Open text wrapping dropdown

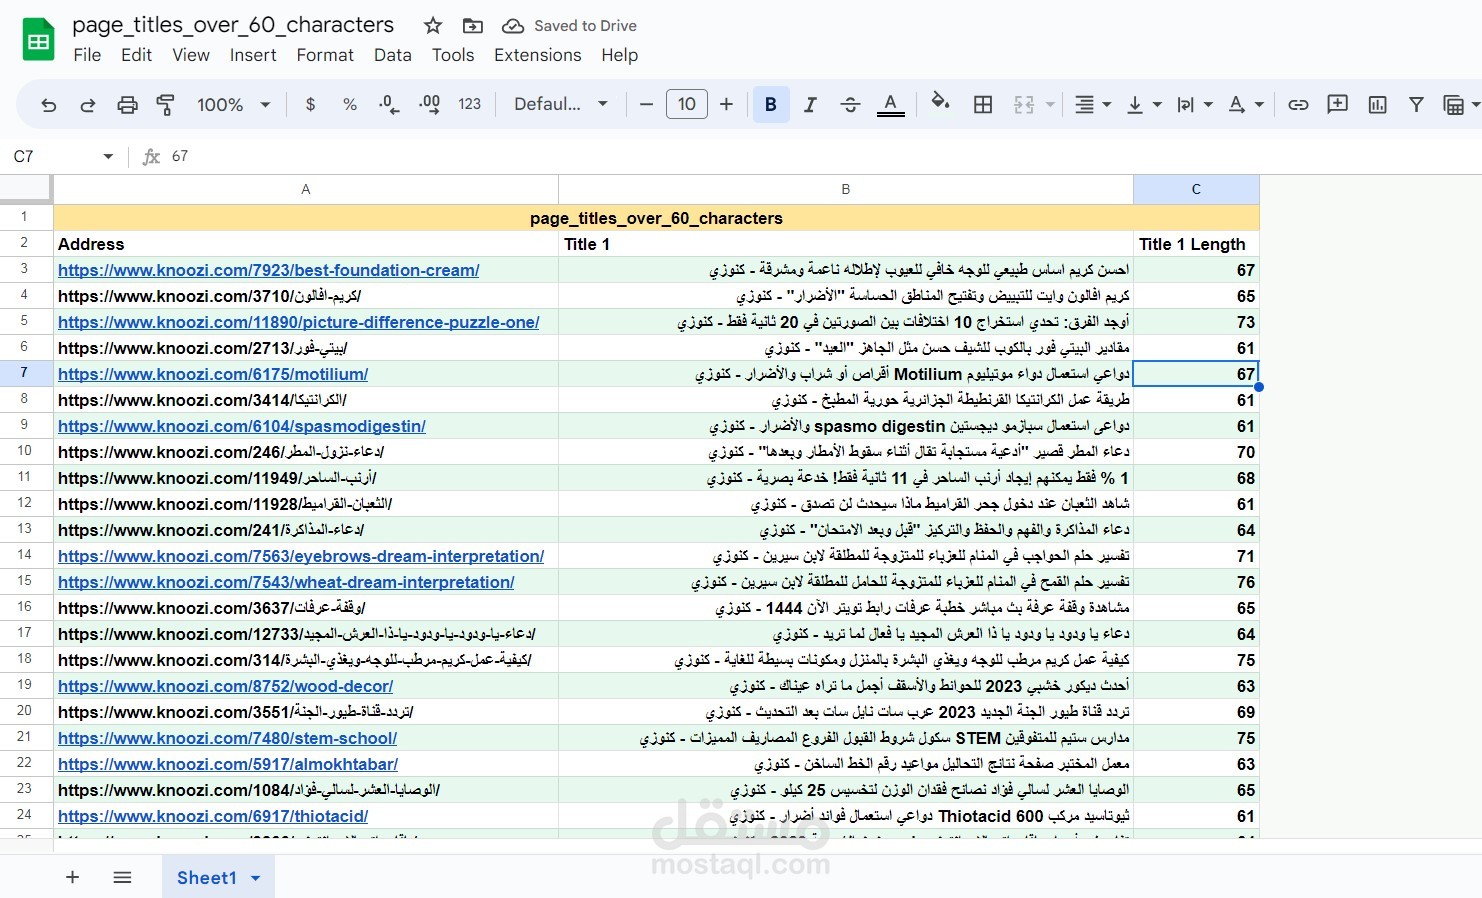(x=1194, y=104)
